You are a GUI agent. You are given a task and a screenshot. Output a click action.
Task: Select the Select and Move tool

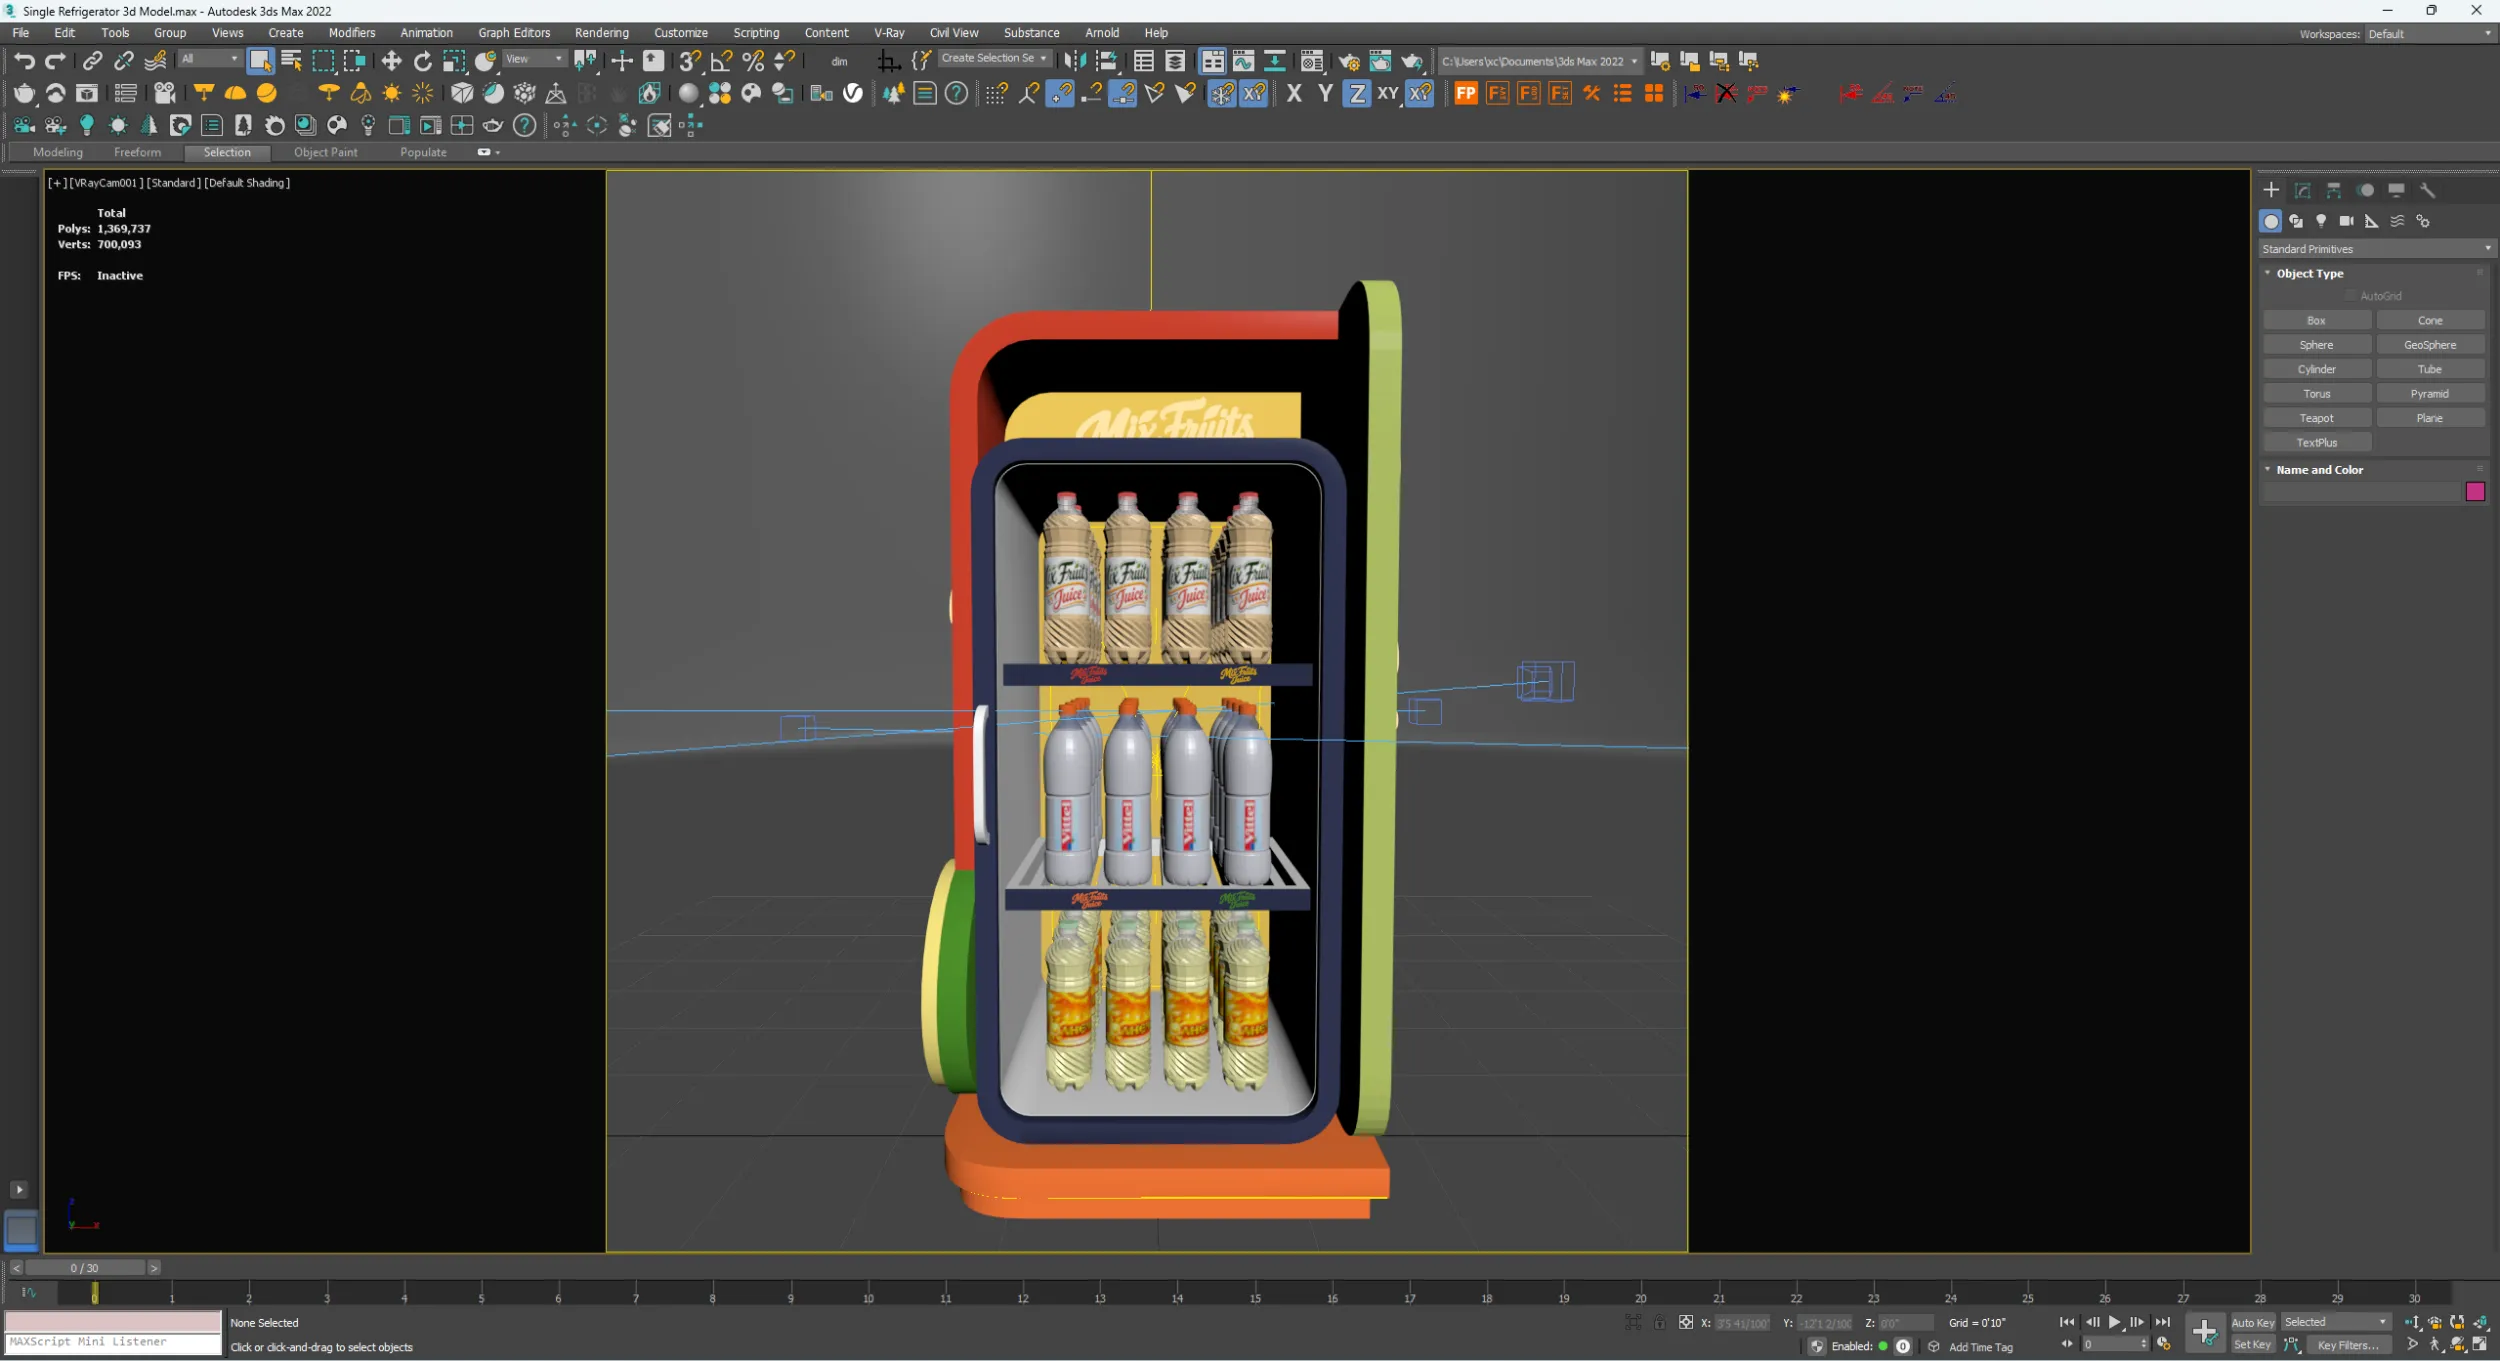click(391, 61)
